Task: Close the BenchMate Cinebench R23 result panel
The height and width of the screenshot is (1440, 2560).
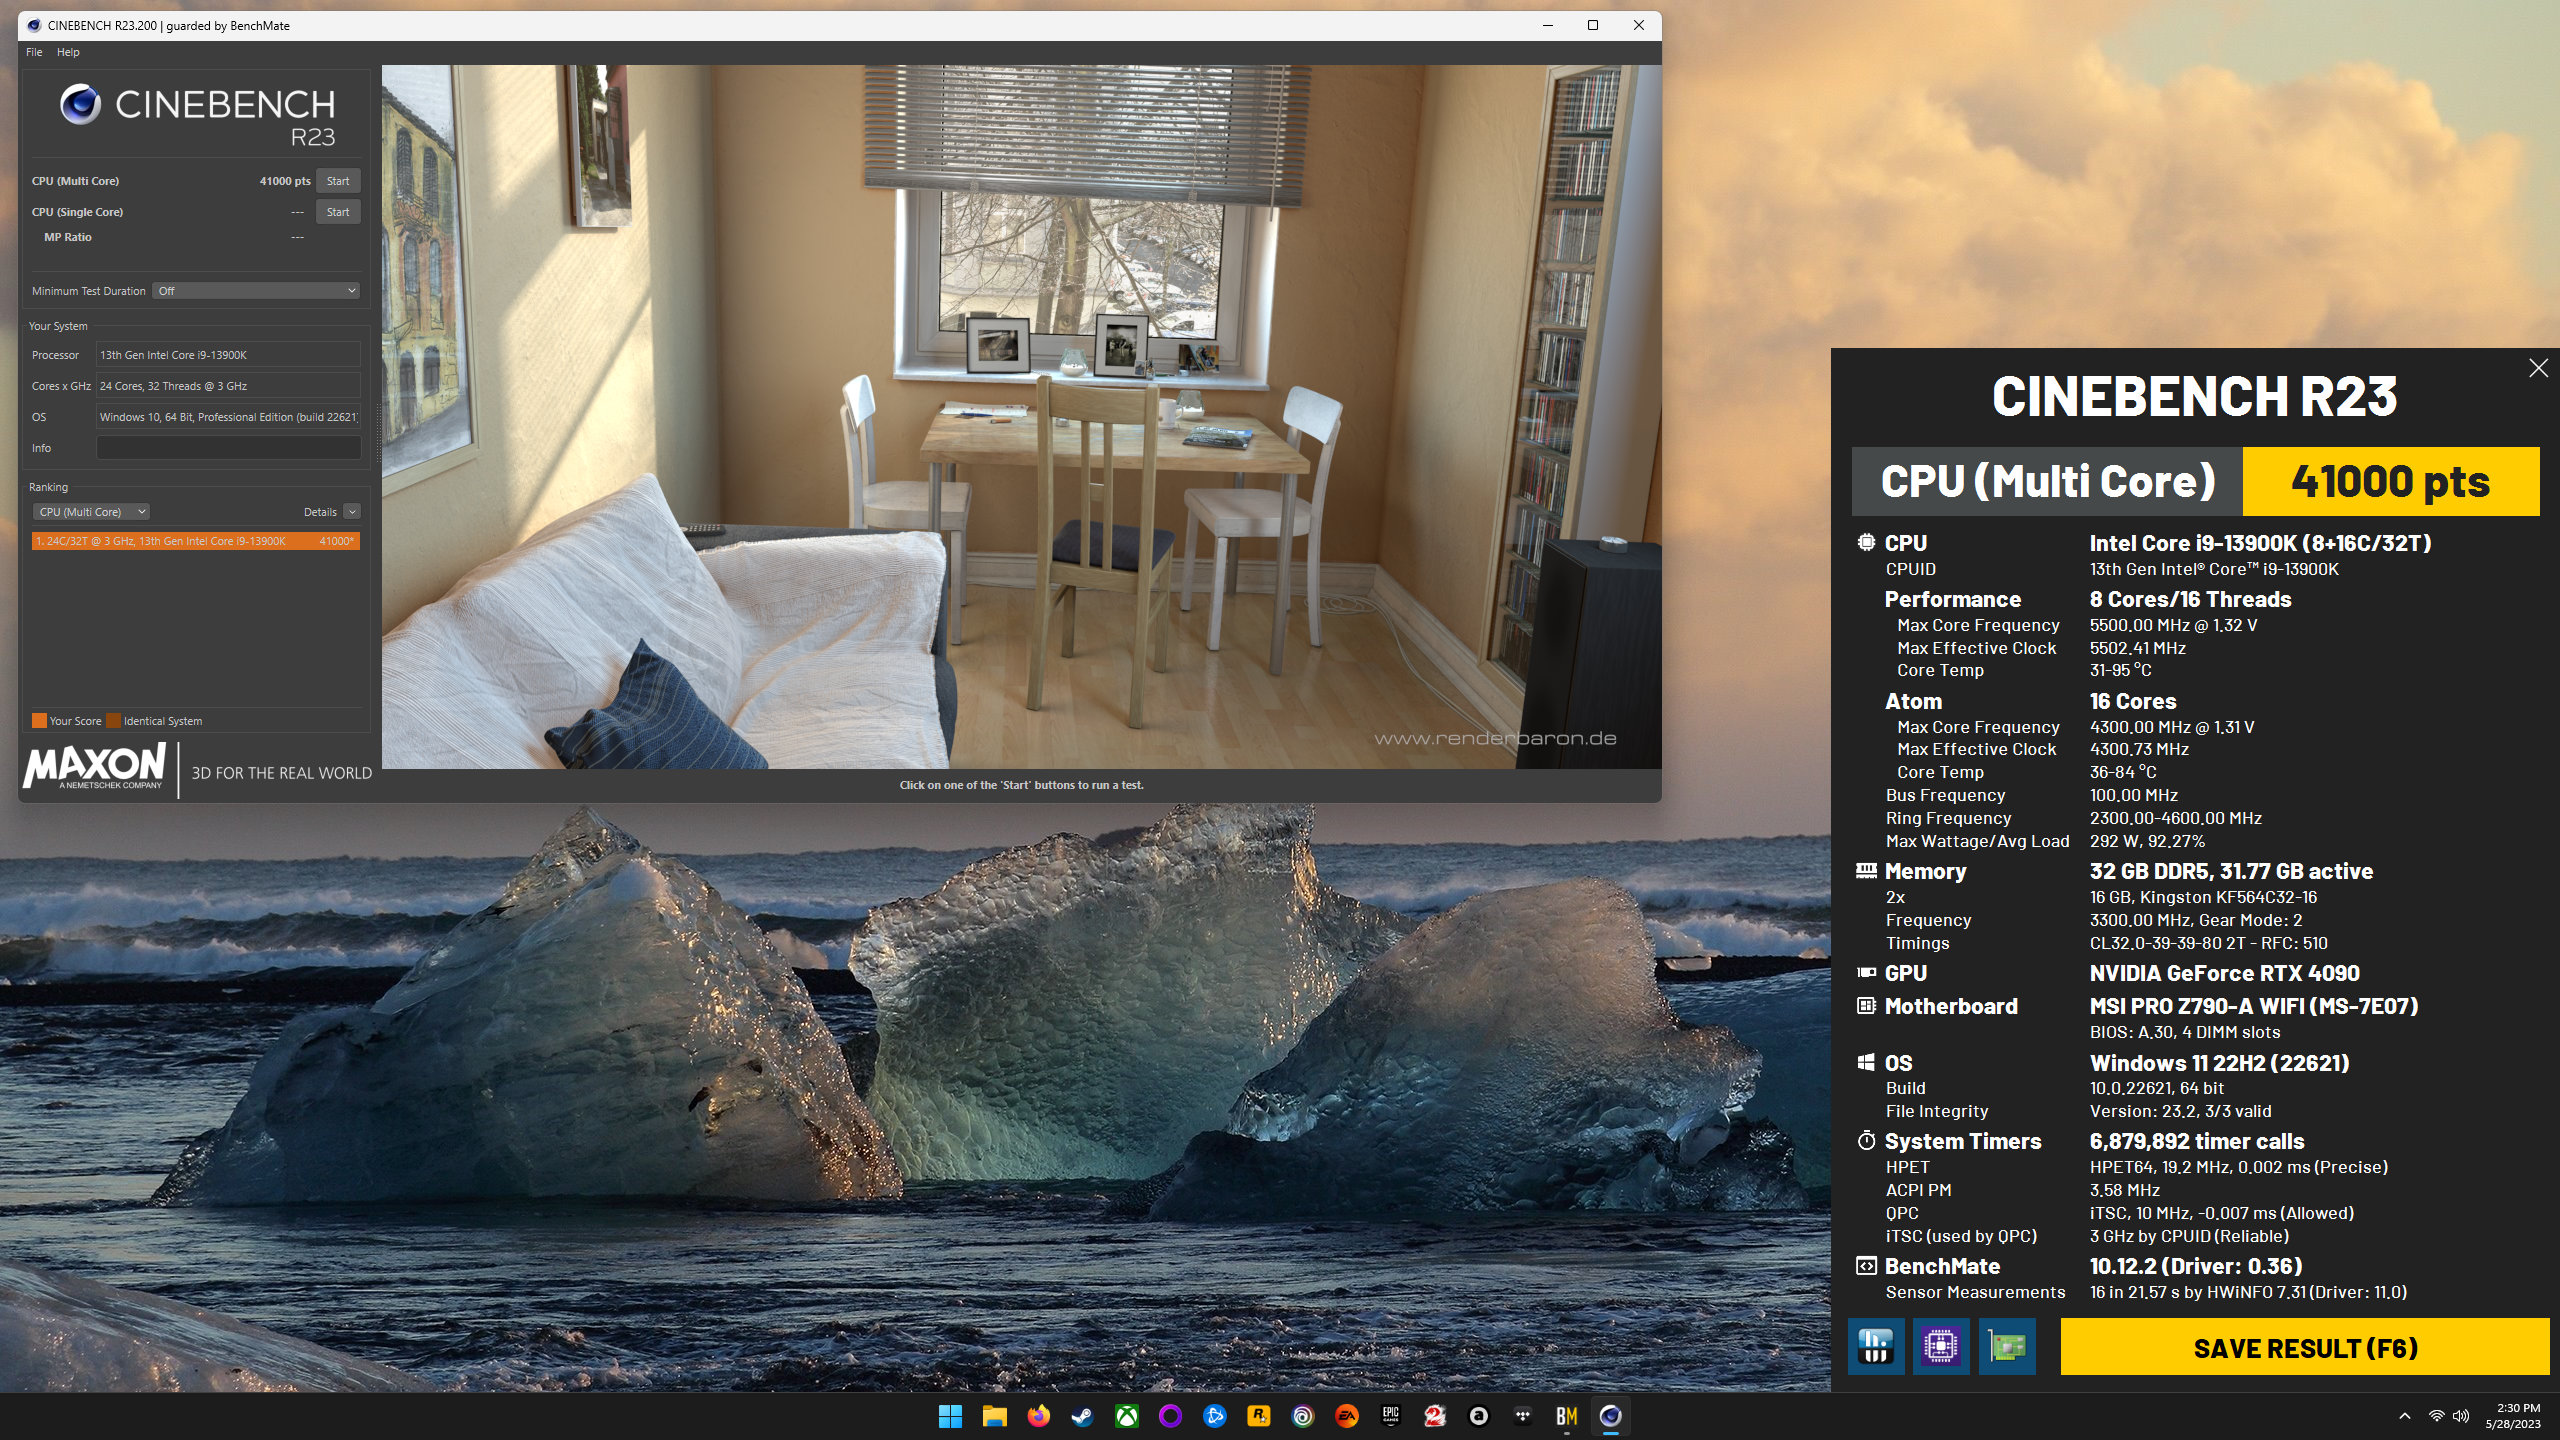Action: 2538,368
